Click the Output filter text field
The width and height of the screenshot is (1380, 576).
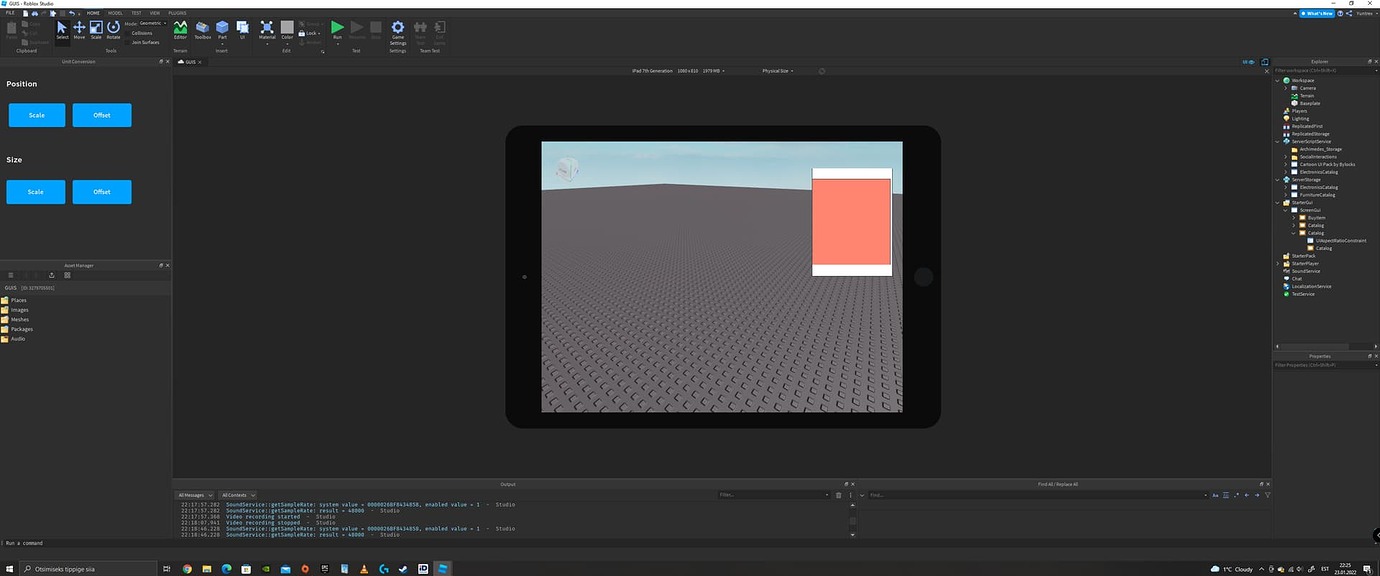click(x=775, y=495)
